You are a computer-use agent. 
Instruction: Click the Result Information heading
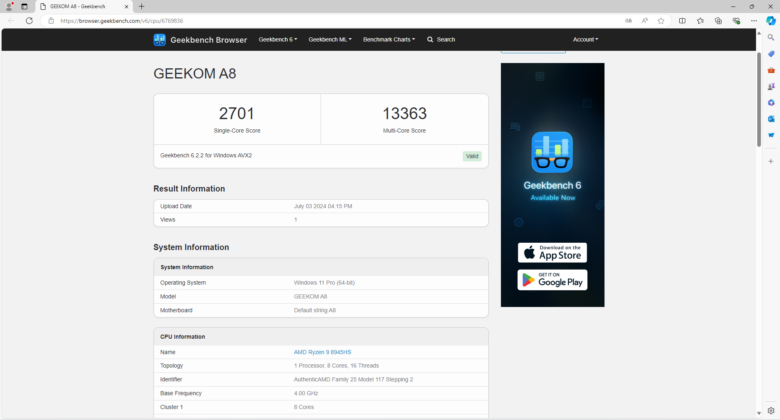(189, 189)
